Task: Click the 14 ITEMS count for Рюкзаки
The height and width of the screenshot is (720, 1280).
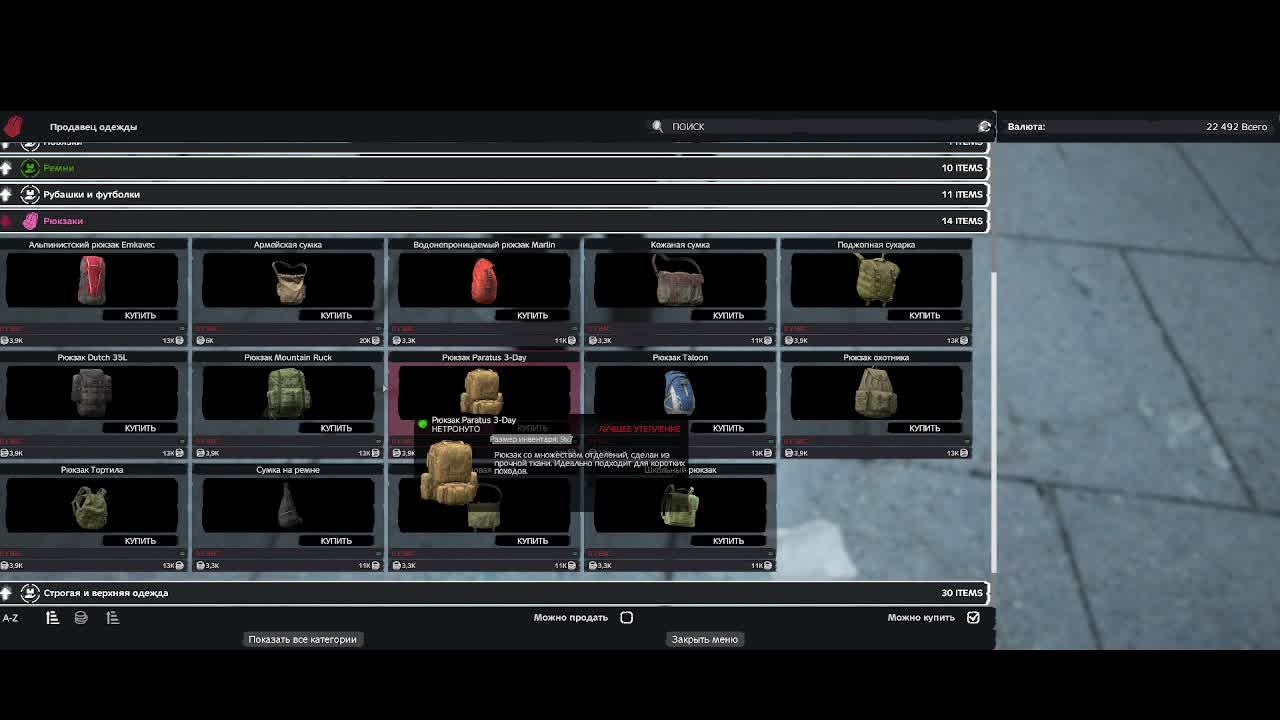Action: 962,221
